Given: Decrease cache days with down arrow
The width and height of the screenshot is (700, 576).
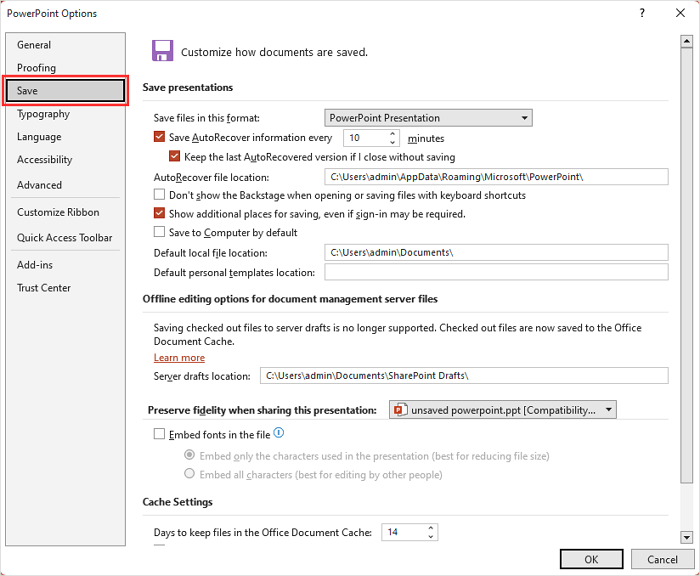Looking at the screenshot, I should point(431,537).
